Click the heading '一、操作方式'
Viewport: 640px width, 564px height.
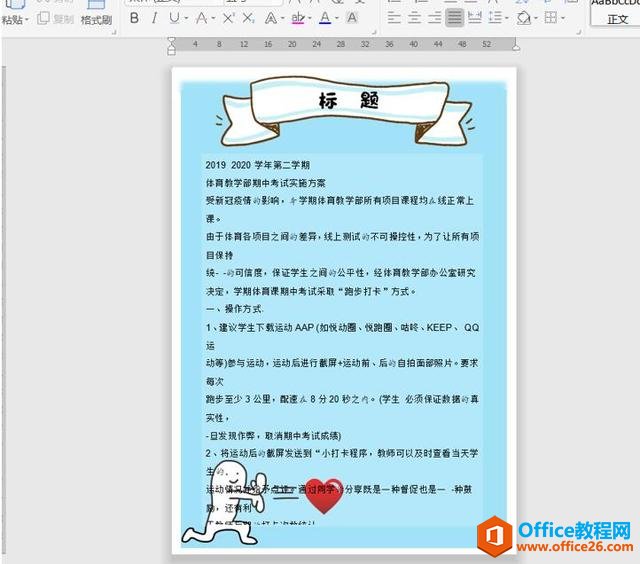tap(234, 309)
